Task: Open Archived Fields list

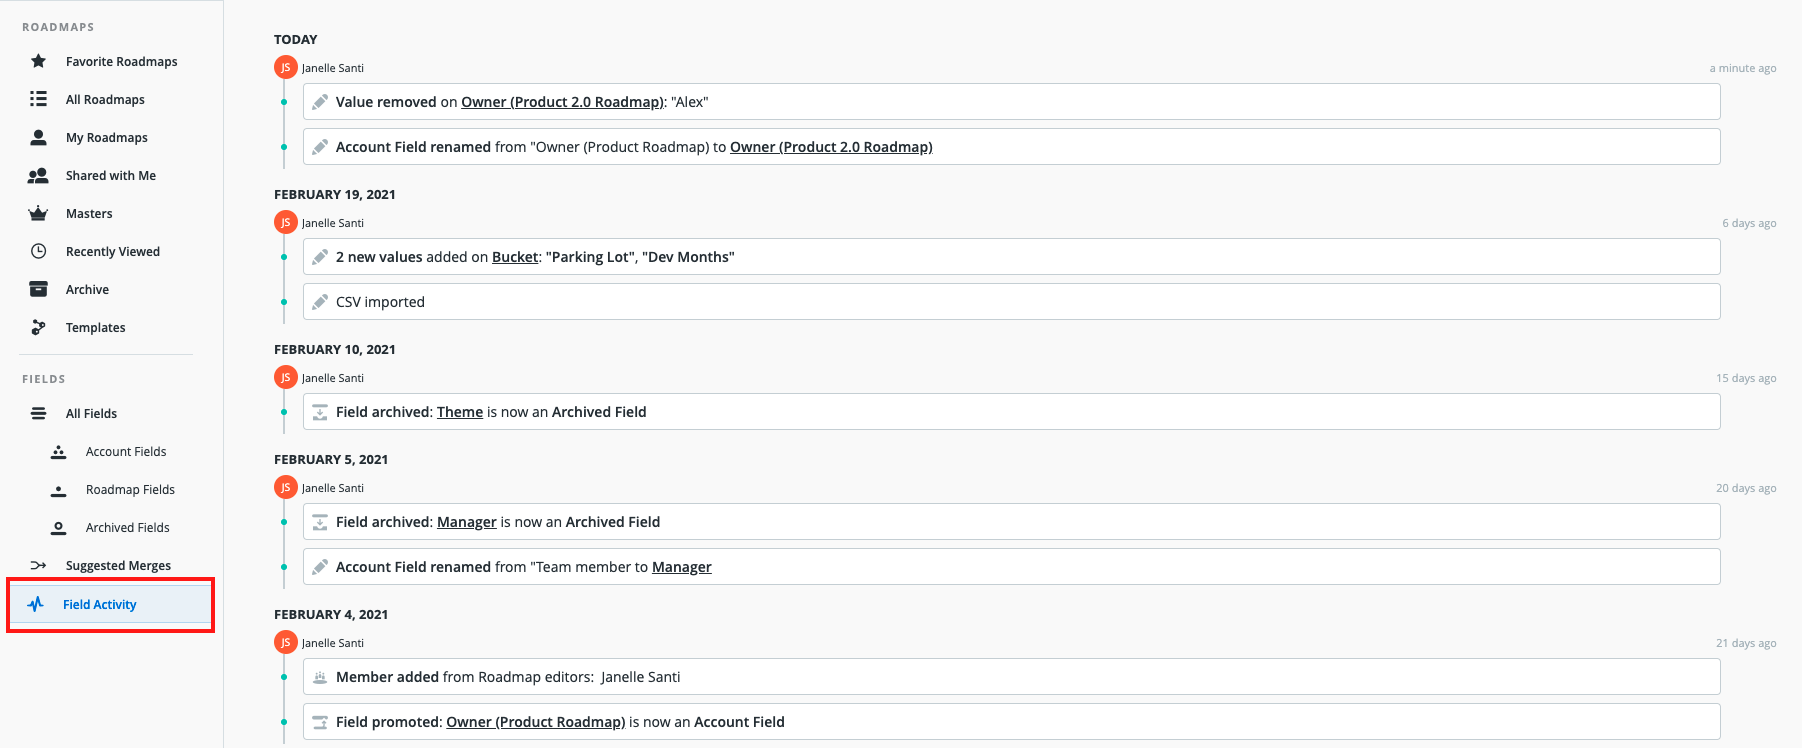Action: 127,527
